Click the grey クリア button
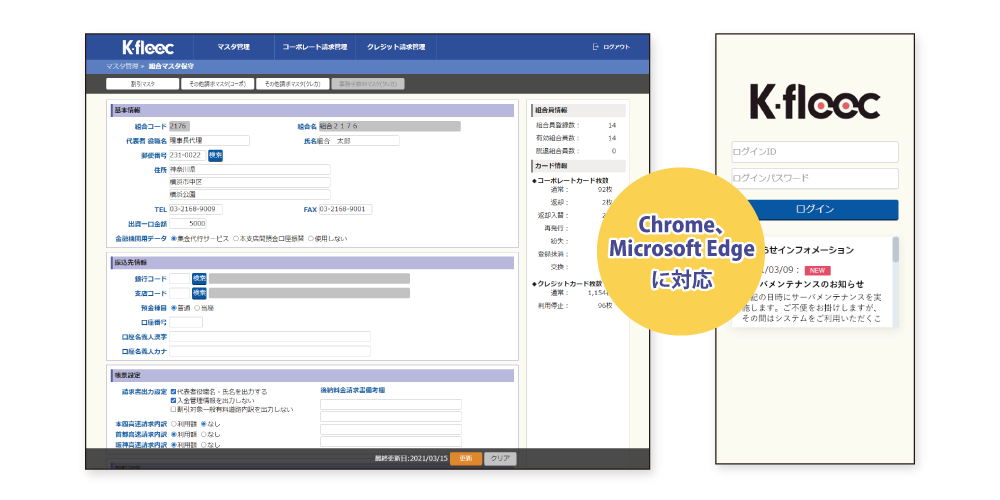Viewport: 1000px width, 500px height. pos(500,459)
